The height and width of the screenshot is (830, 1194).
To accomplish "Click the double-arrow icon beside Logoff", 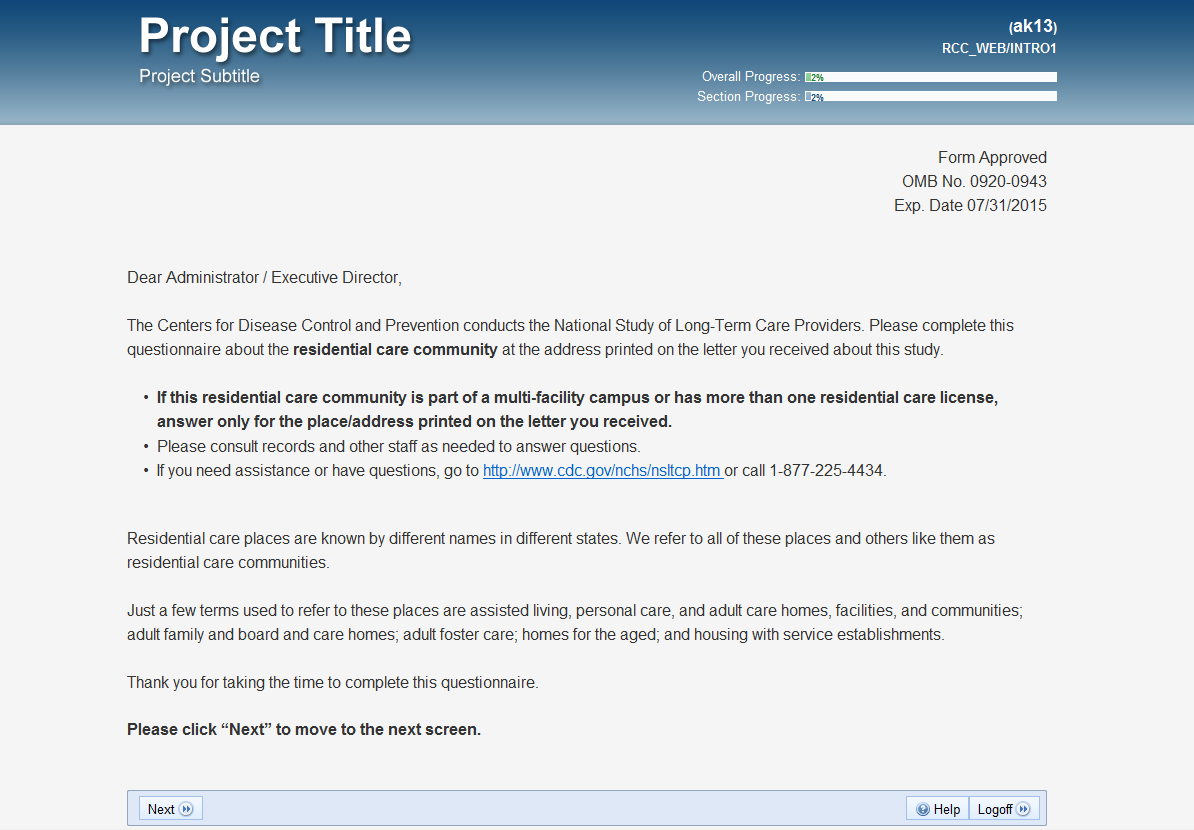I will [1025, 809].
